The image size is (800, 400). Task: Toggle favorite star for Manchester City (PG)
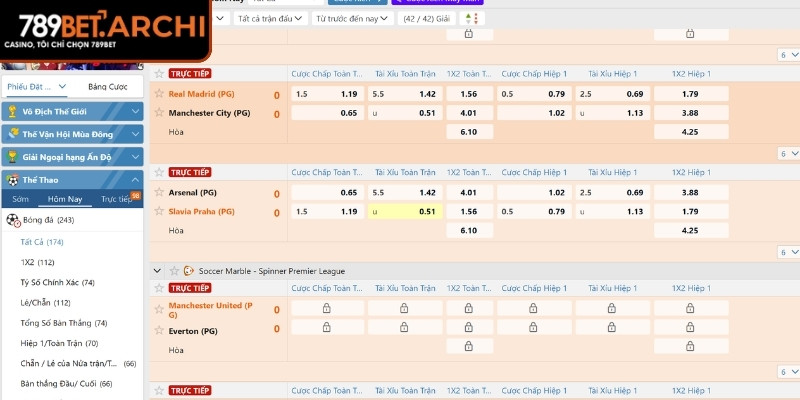pyautogui.click(x=158, y=113)
